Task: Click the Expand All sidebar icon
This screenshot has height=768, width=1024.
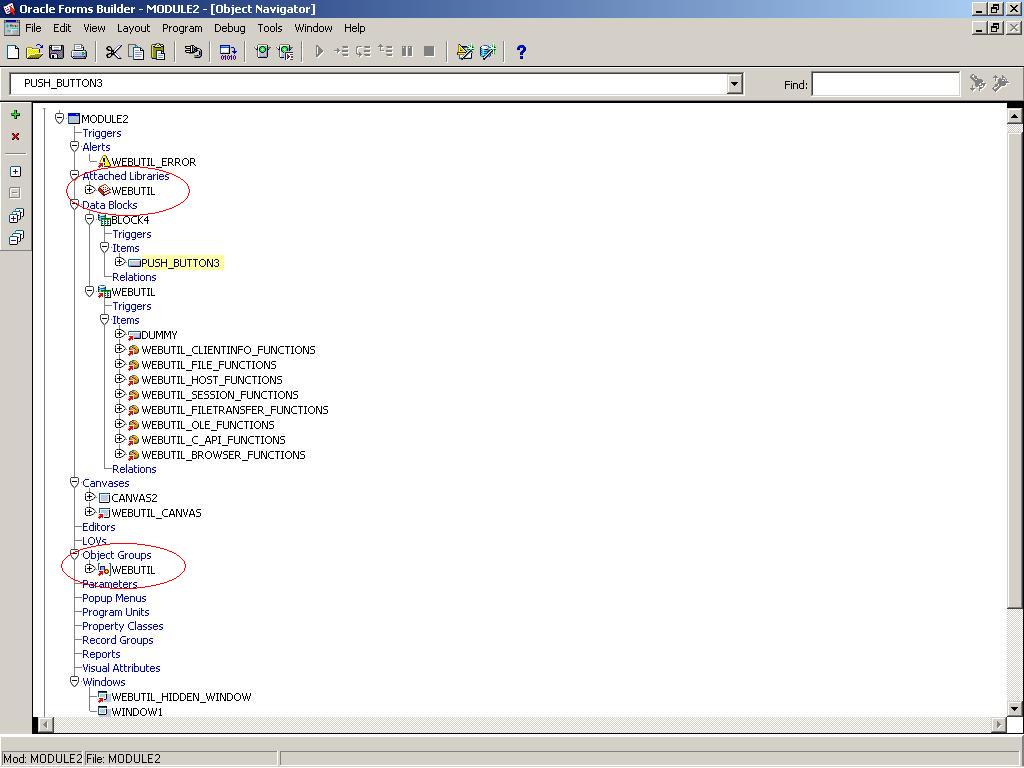Action: [16, 216]
